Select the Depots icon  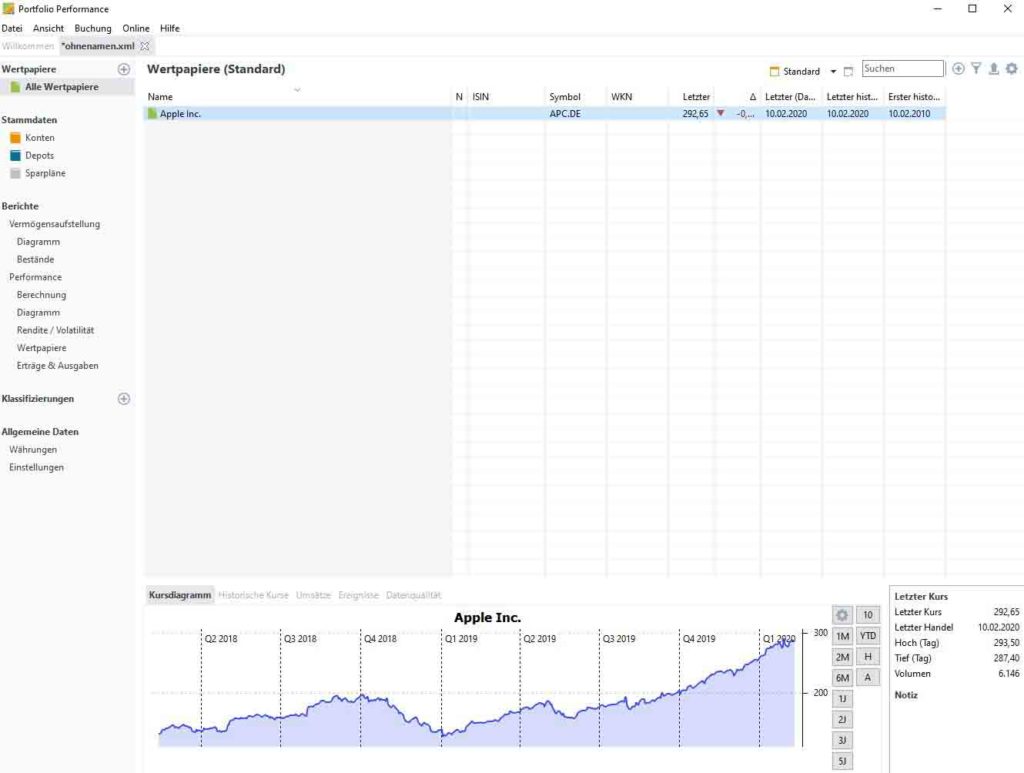coord(15,155)
